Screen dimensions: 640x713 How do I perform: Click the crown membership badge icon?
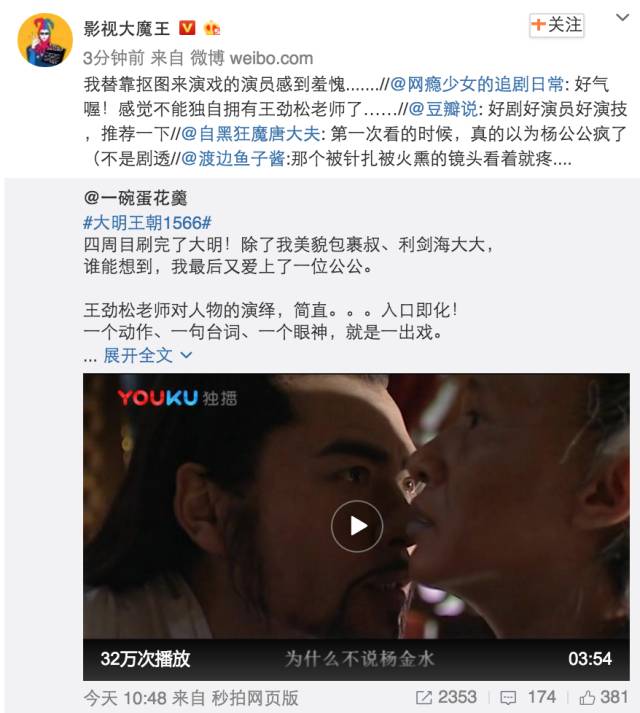point(212,28)
